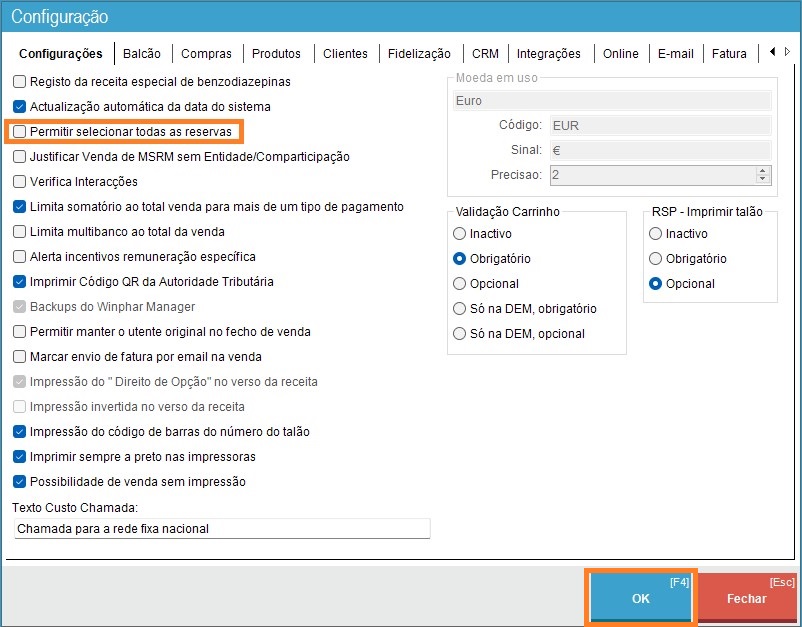Select Obrigatório under RSP - Imprimir talão
This screenshot has height=627, width=802.
[656, 259]
